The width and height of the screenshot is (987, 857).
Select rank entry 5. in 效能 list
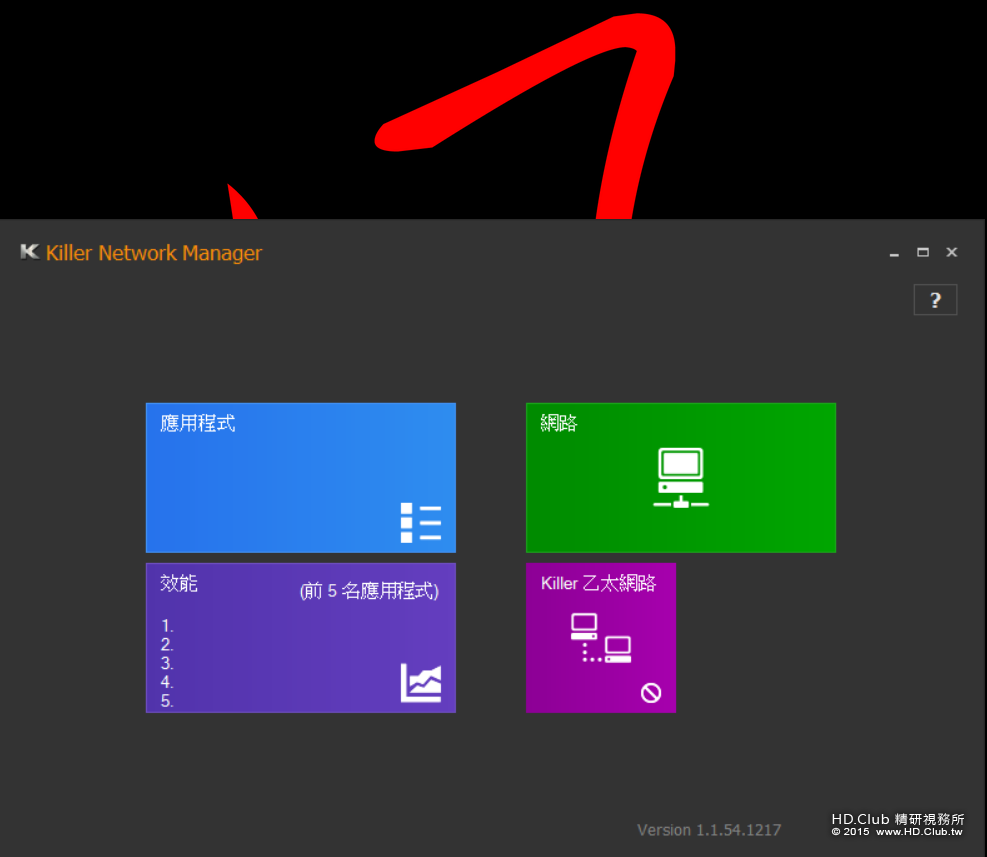click(167, 701)
